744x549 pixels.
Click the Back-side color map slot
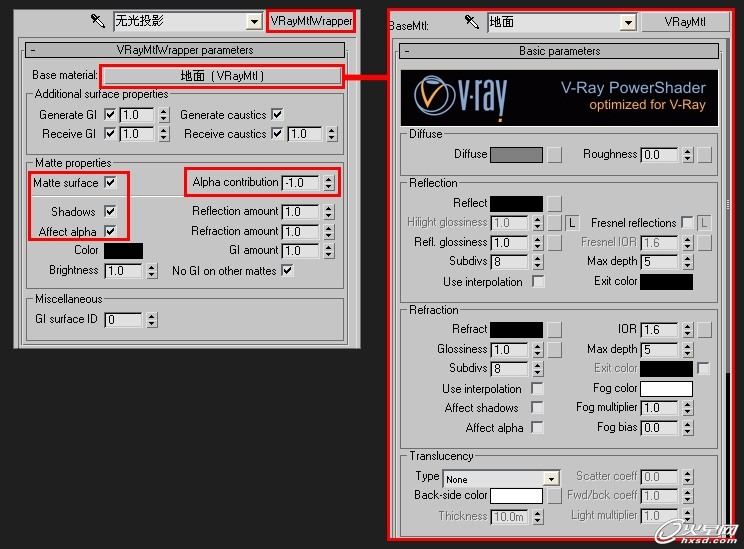click(555, 495)
